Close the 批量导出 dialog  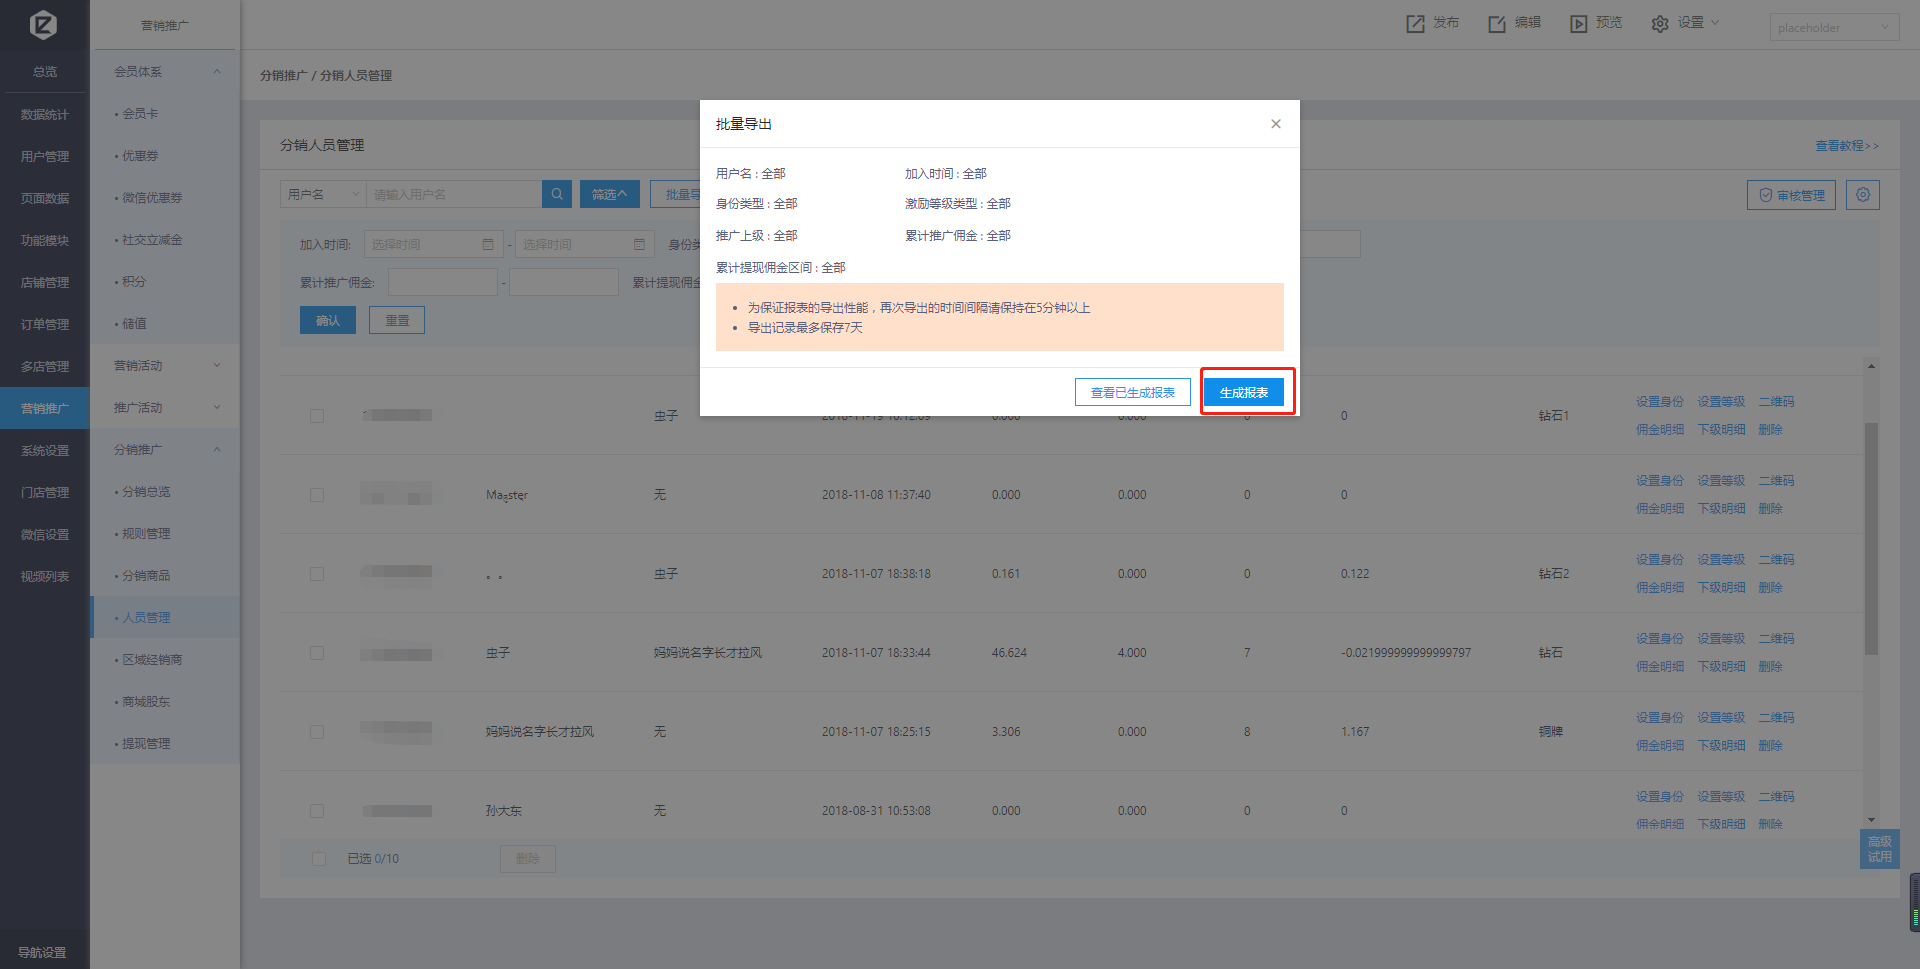(1275, 124)
